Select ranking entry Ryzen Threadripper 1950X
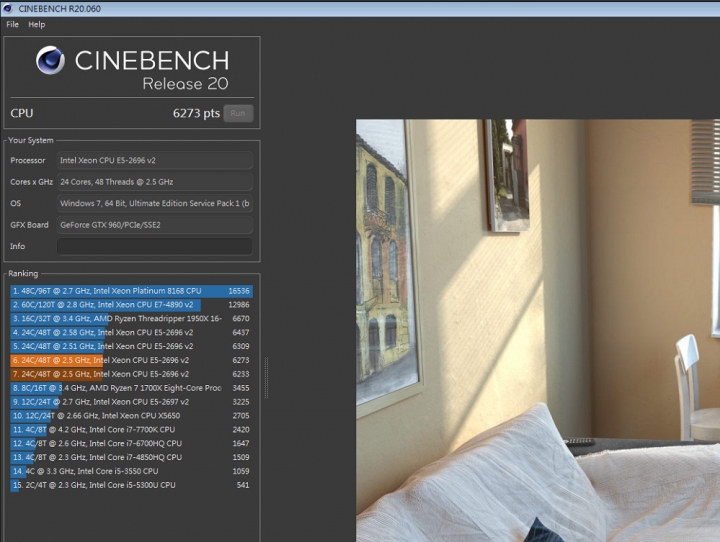This screenshot has height=542, width=720. [131, 318]
